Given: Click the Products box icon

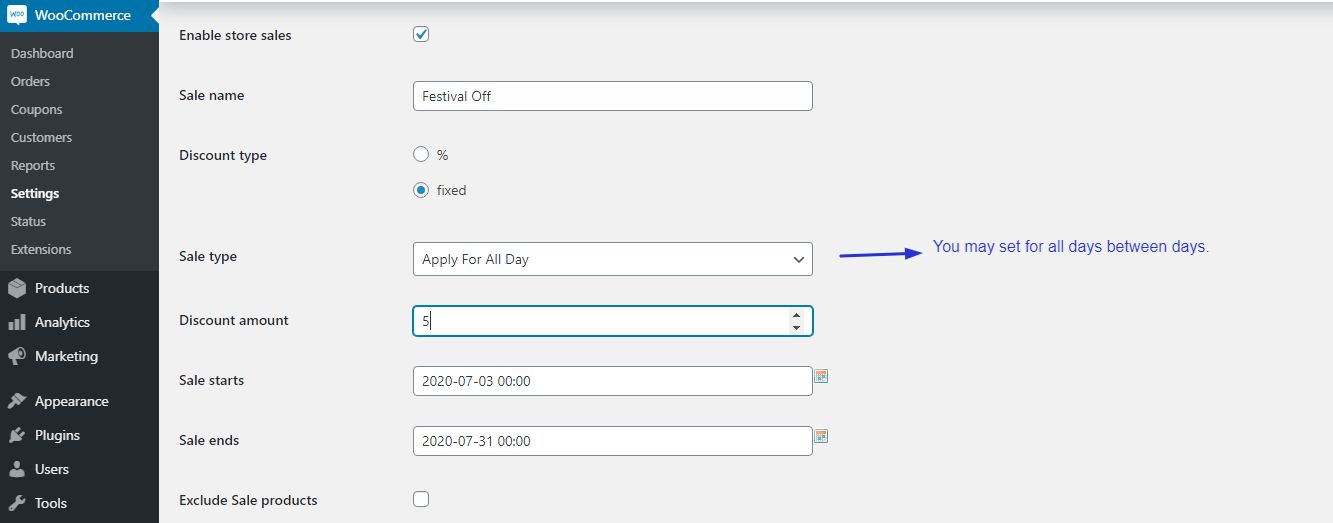Looking at the screenshot, I should (17, 288).
